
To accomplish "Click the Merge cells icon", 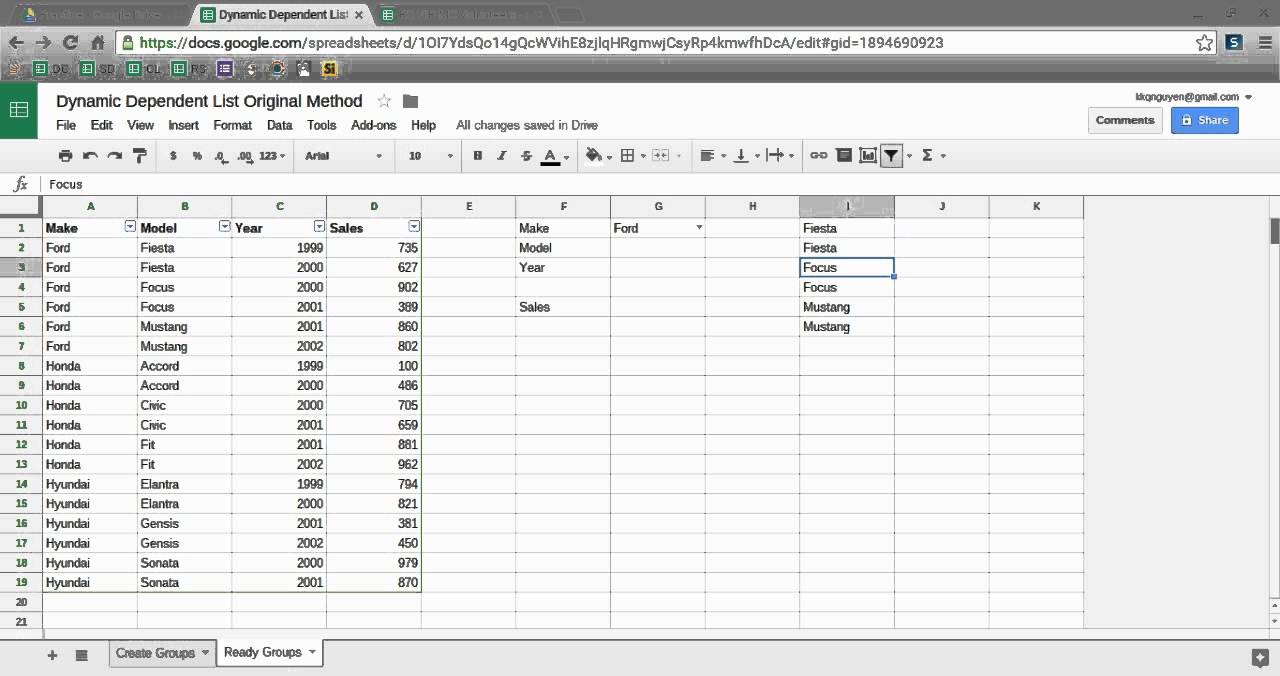I will [660, 155].
